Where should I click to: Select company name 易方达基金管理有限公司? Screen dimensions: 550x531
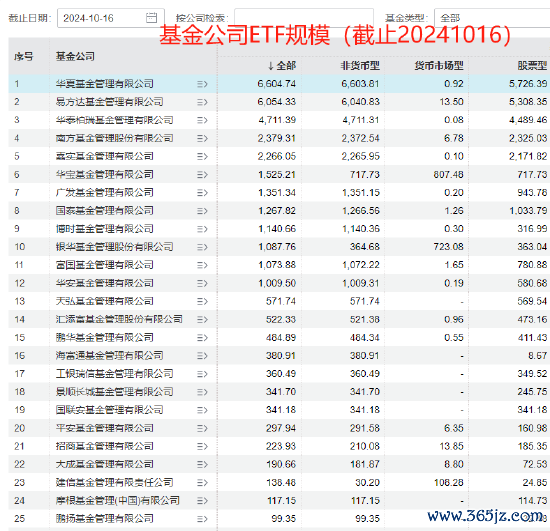[109, 102]
